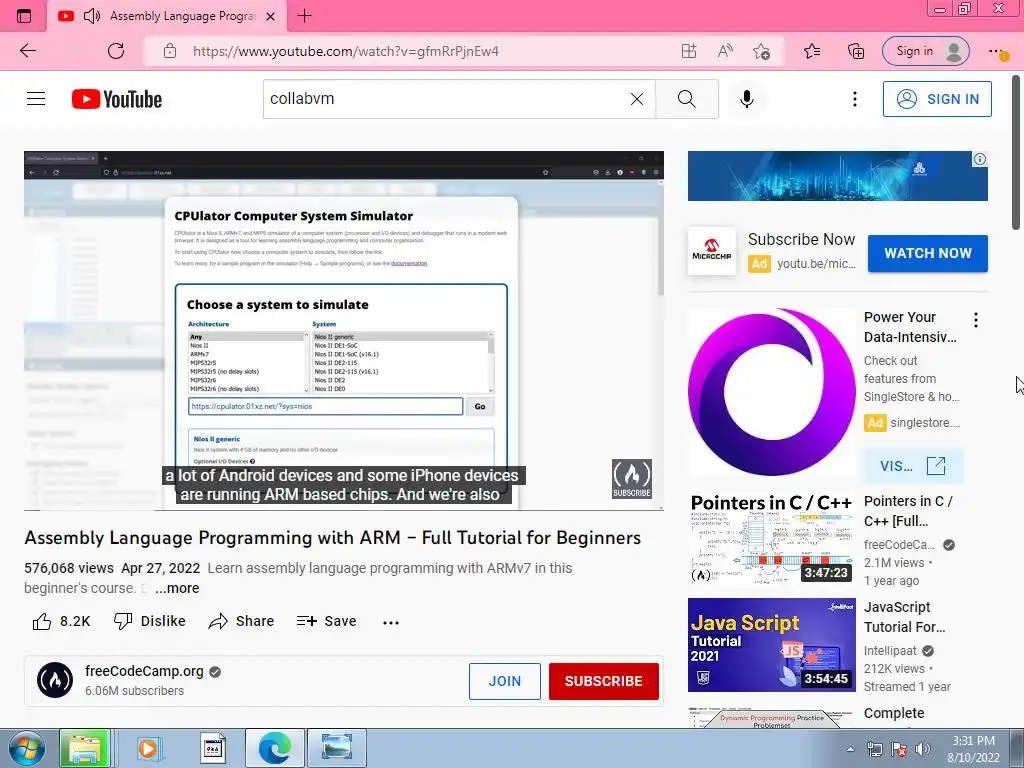1024x768 pixels.
Task: Open SingleStore ad options menu
Action: tap(976, 320)
